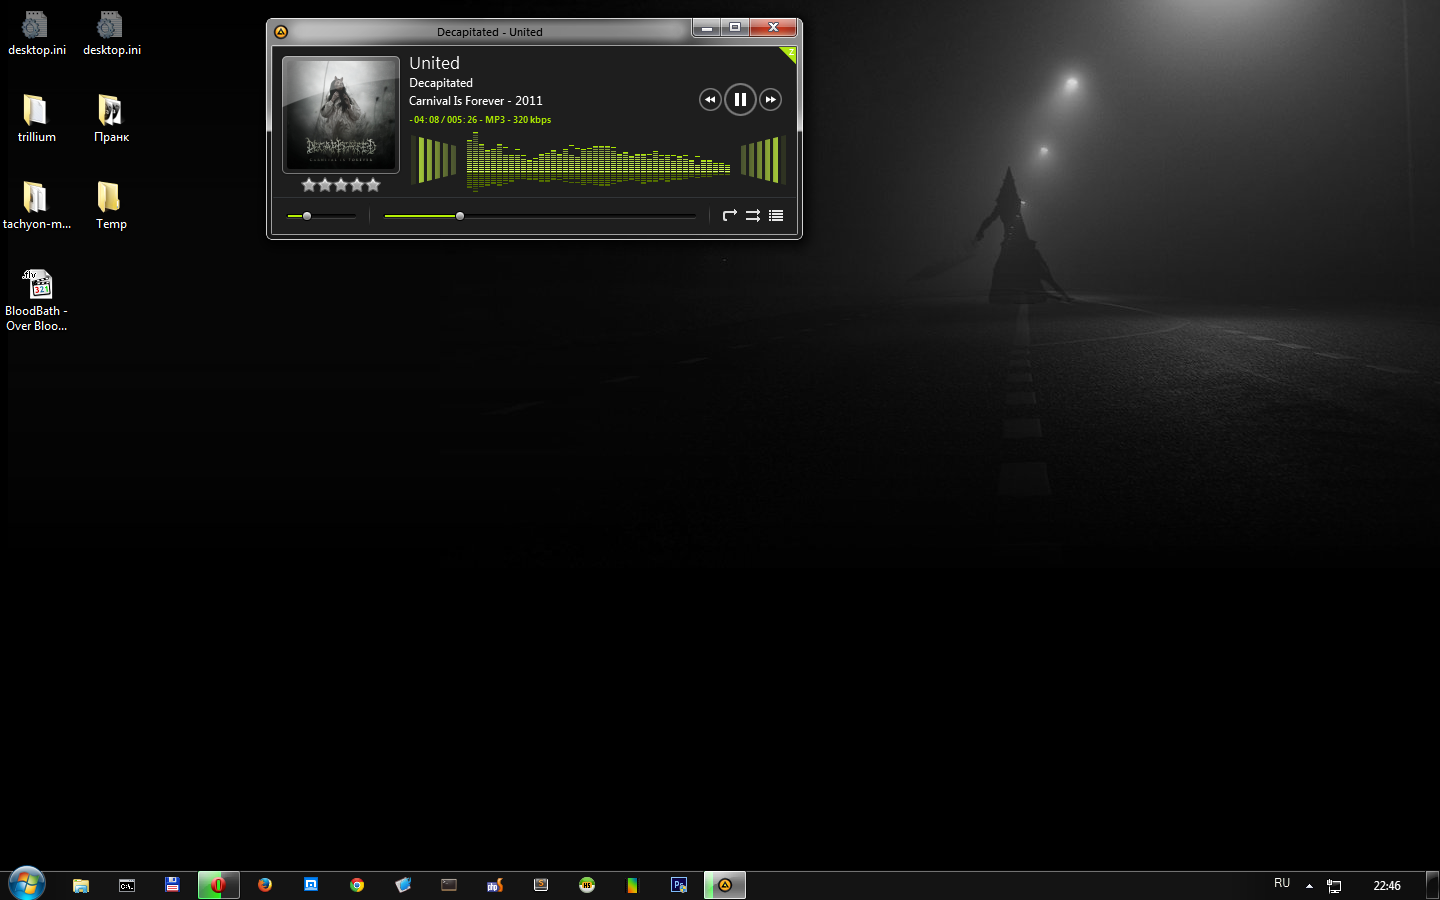Launch Firefox from the taskbar
1440x900 pixels.
pyautogui.click(x=265, y=885)
